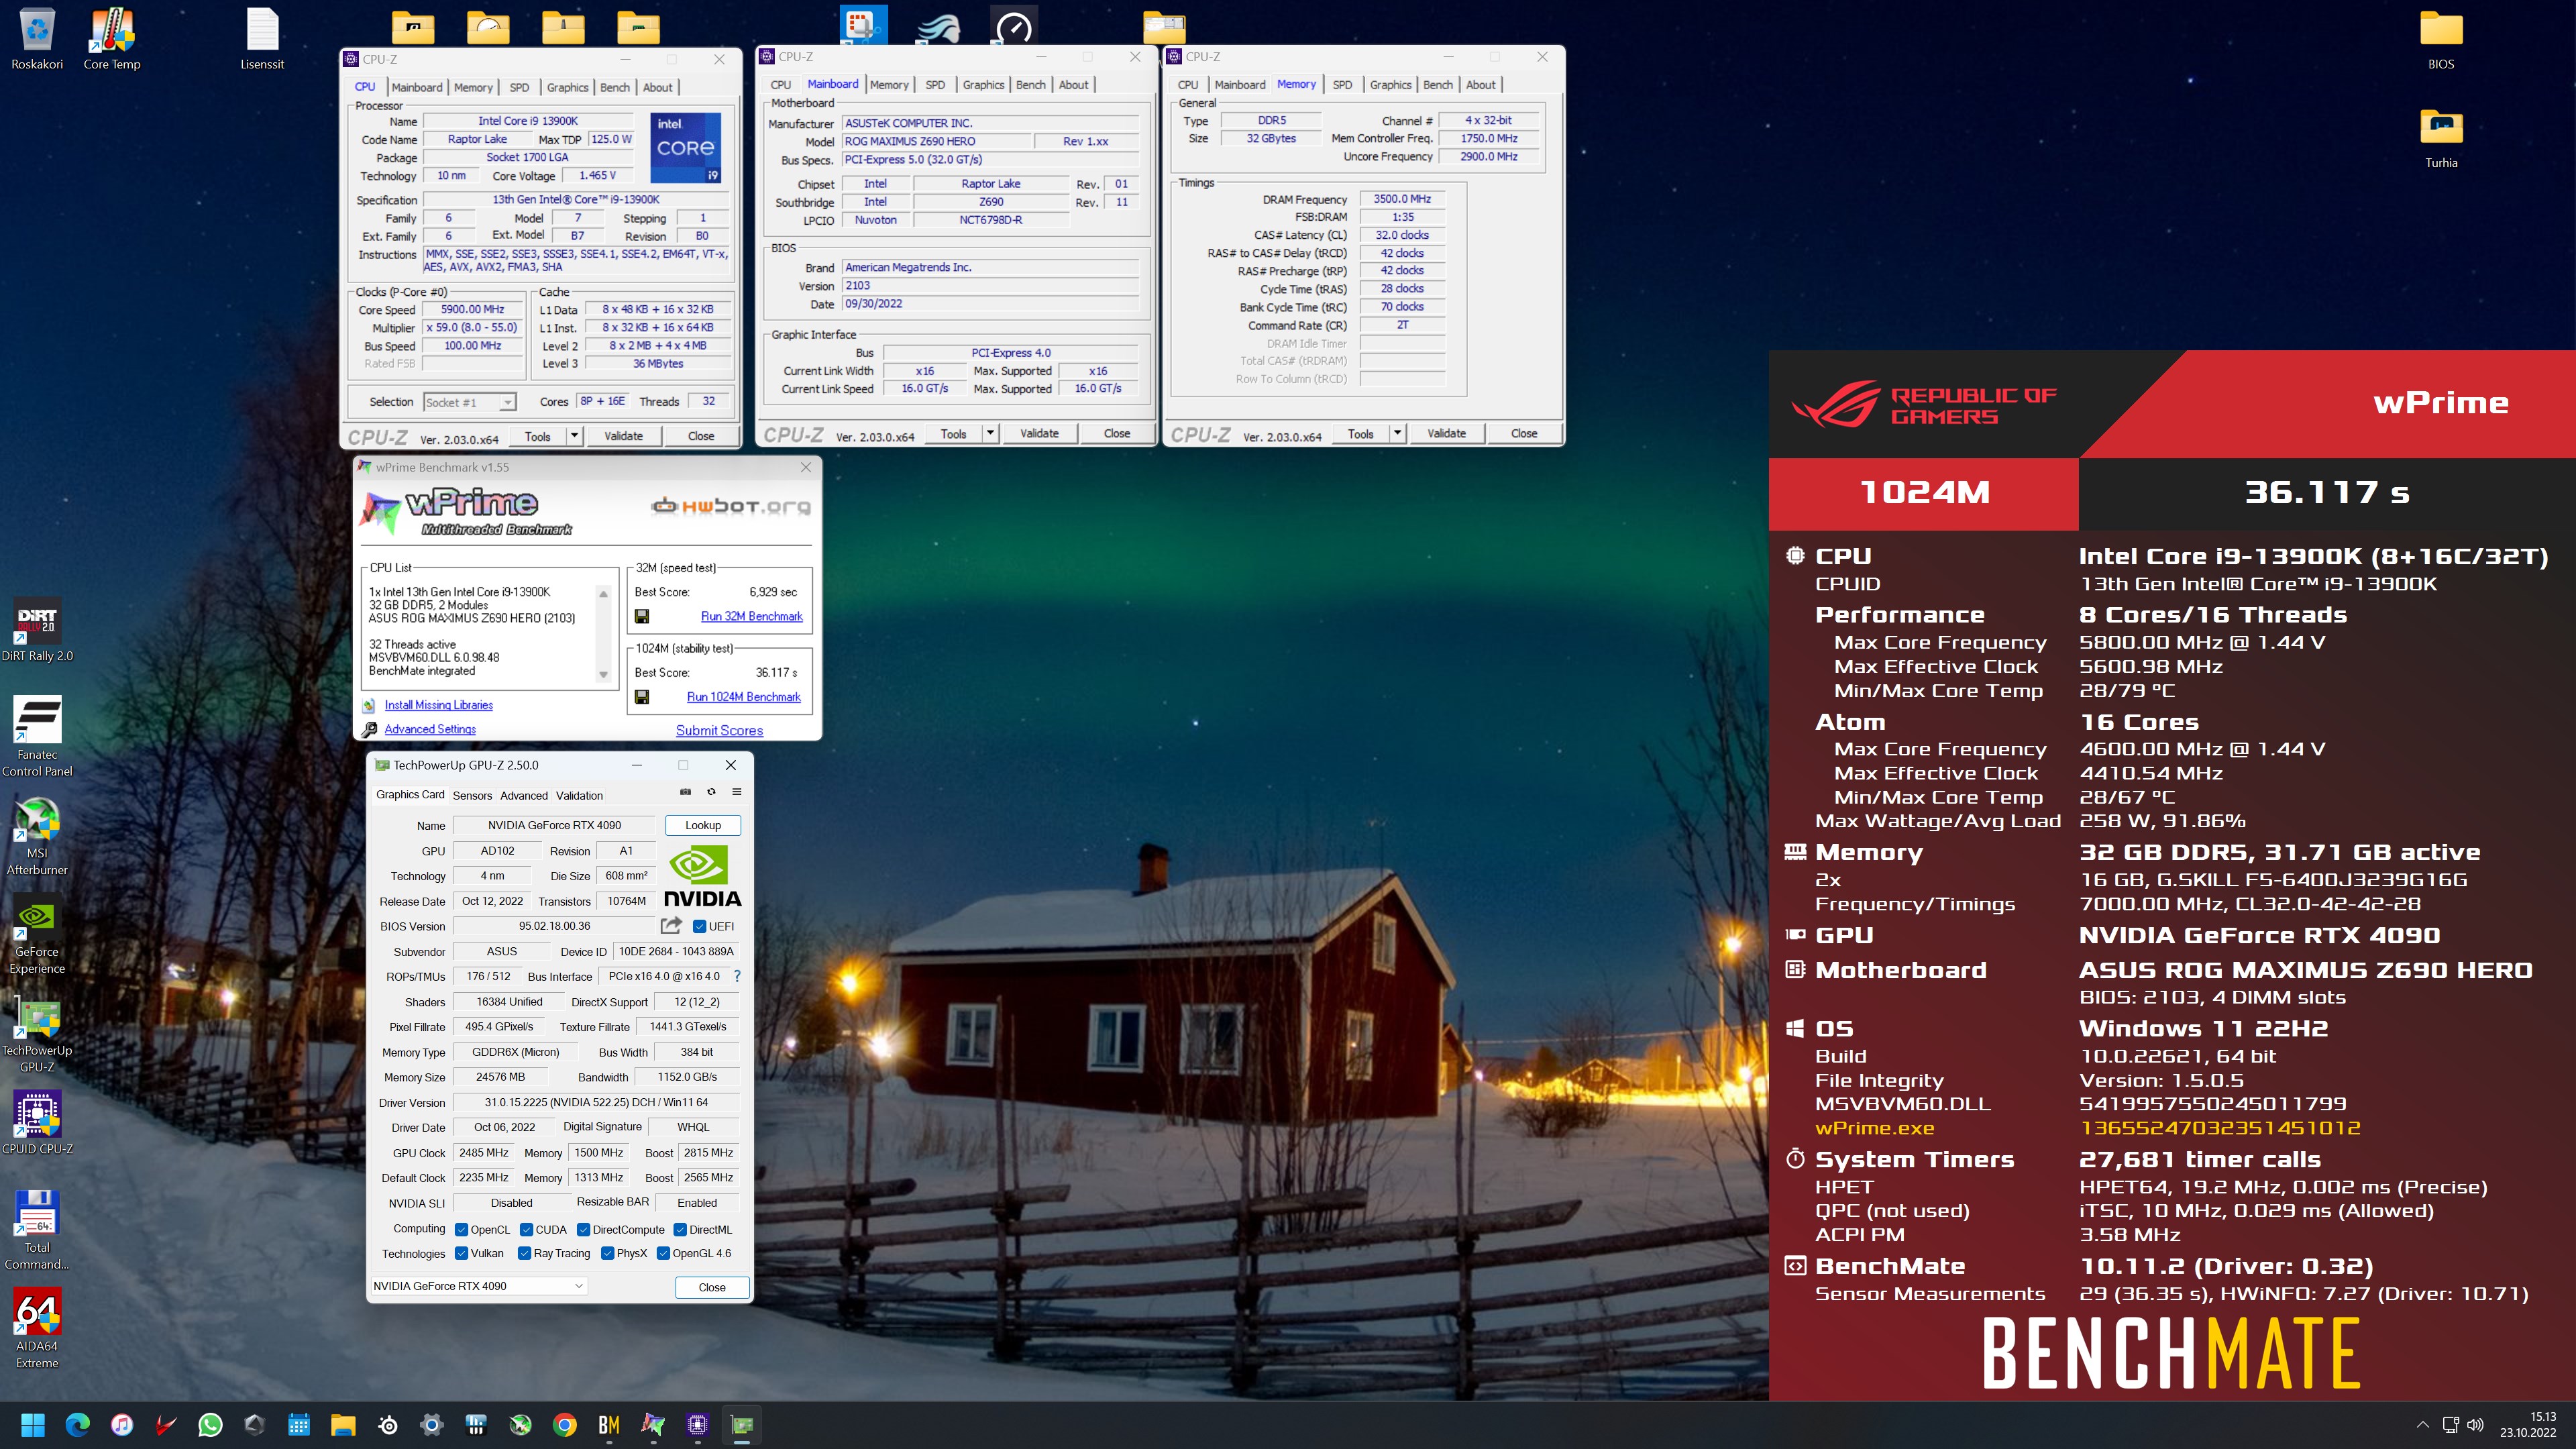Screen dimensions: 2576x1449
Task: Switch to Validation tab in GPU-Z
Action: pos(579,796)
